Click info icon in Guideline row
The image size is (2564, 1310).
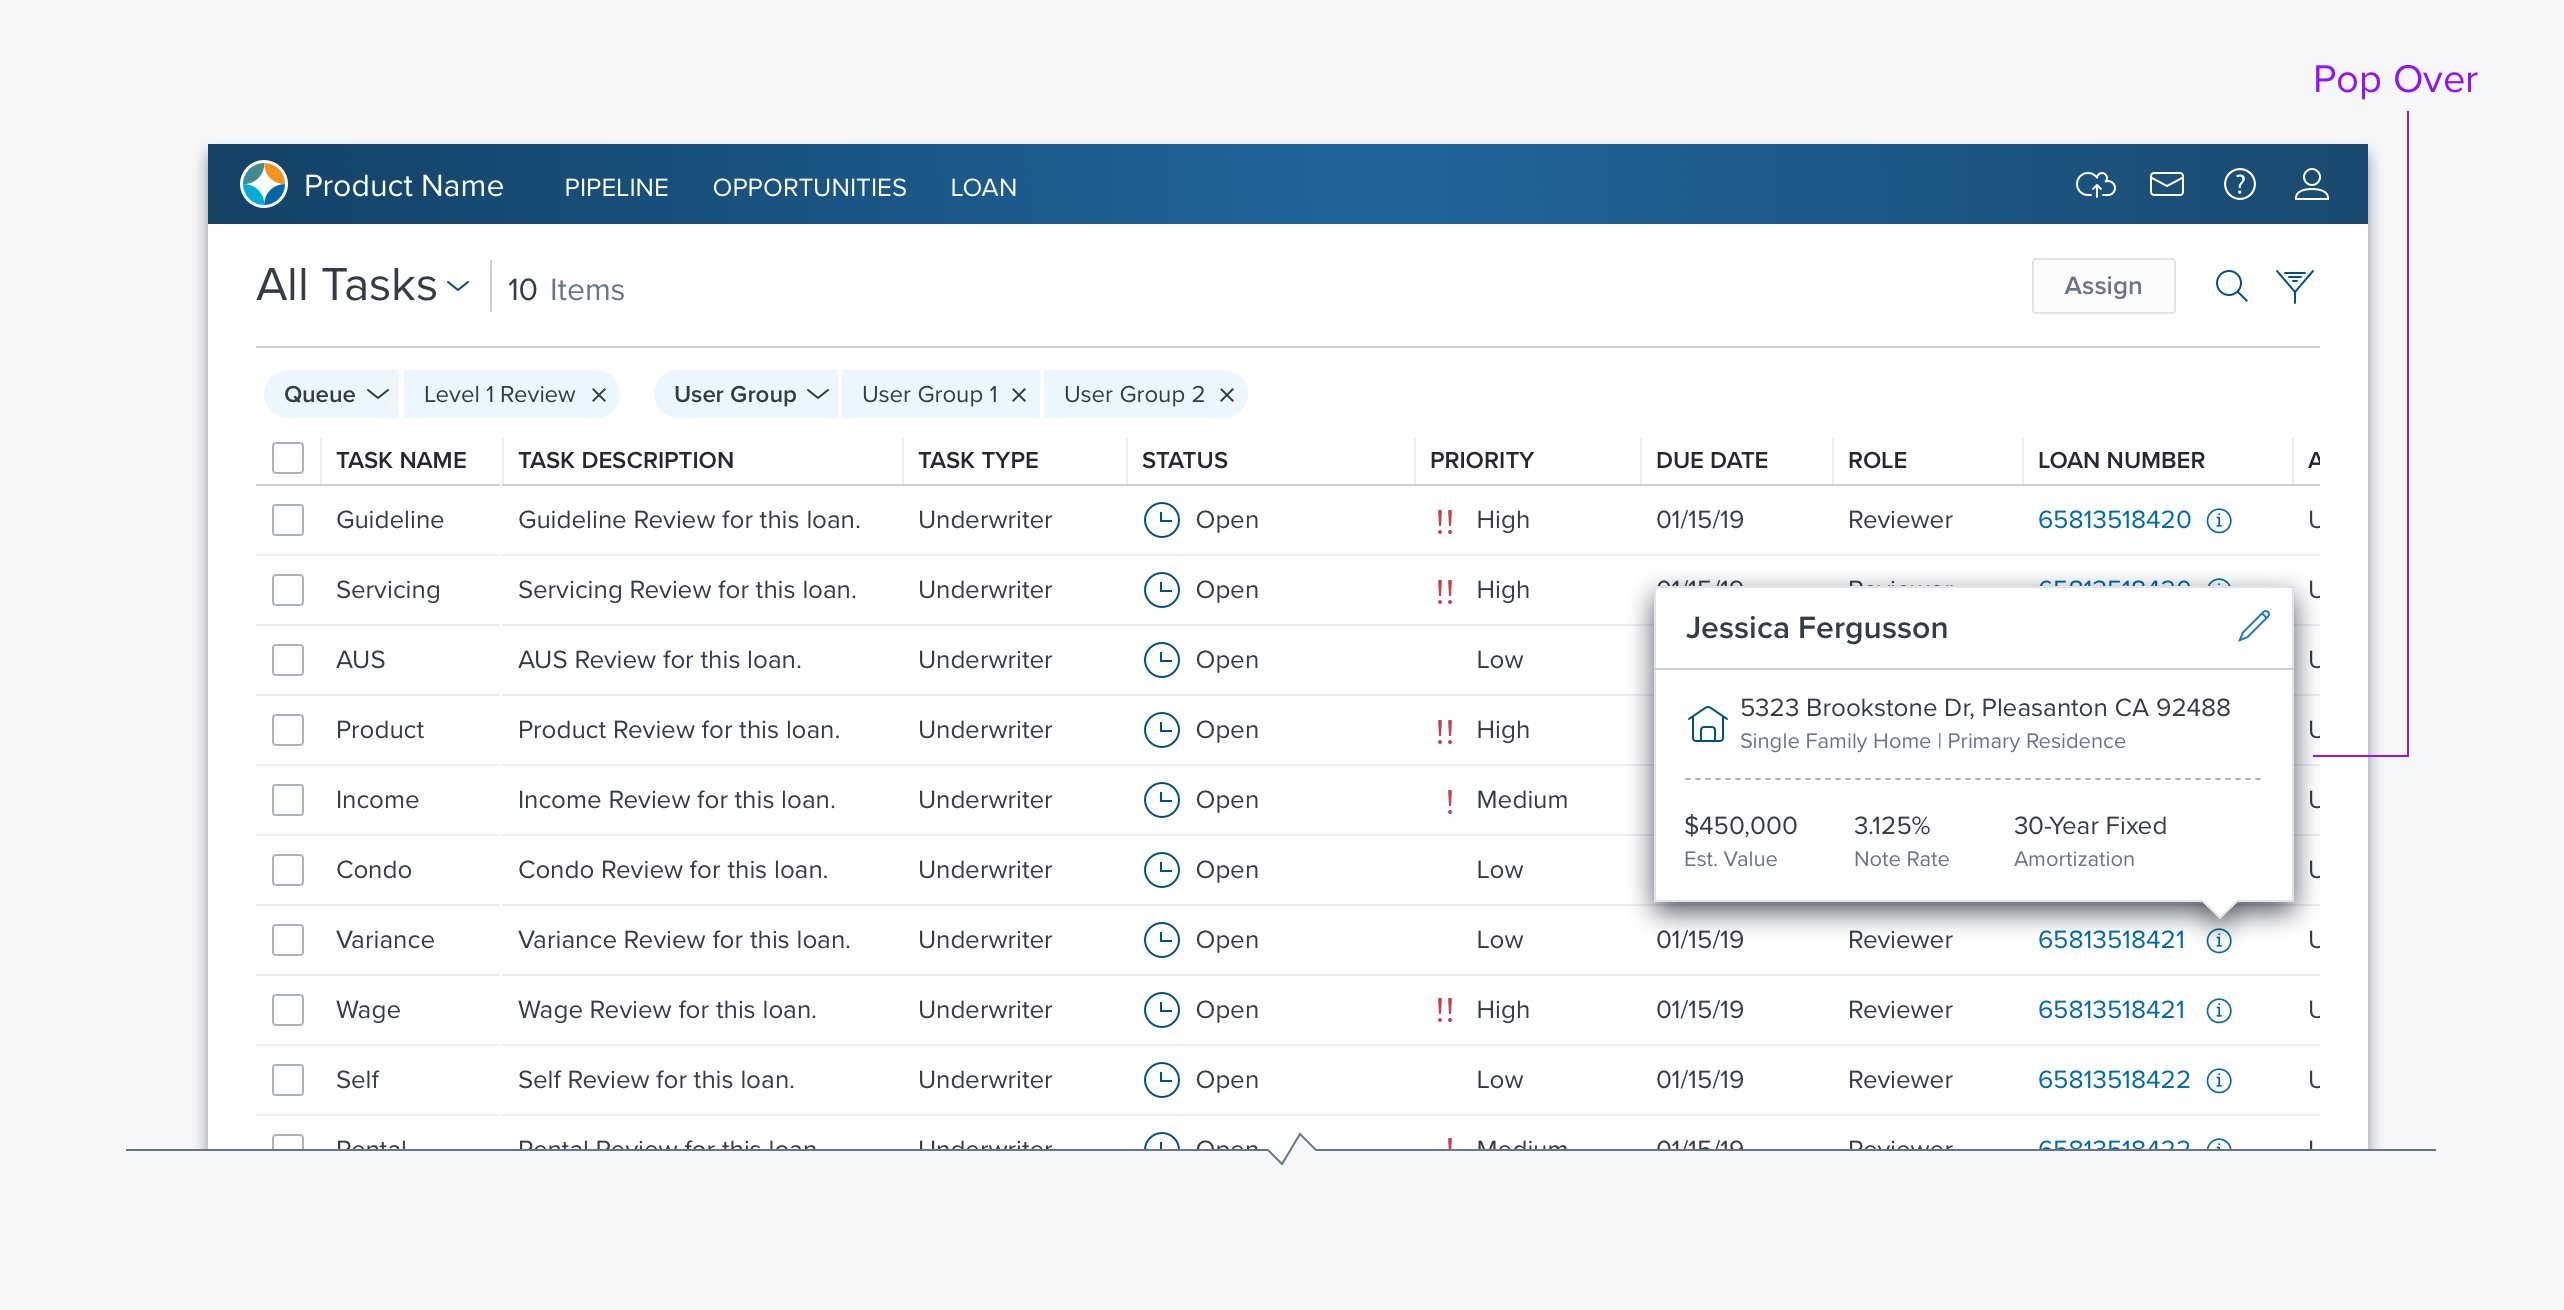coord(2219,521)
